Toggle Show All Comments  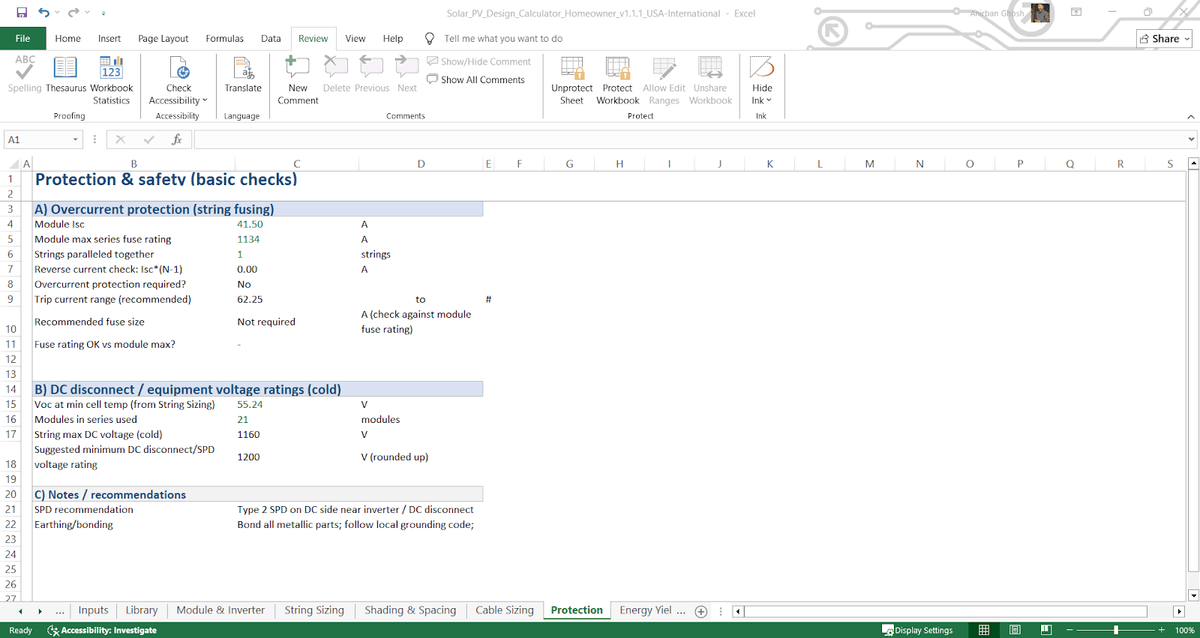click(475, 80)
